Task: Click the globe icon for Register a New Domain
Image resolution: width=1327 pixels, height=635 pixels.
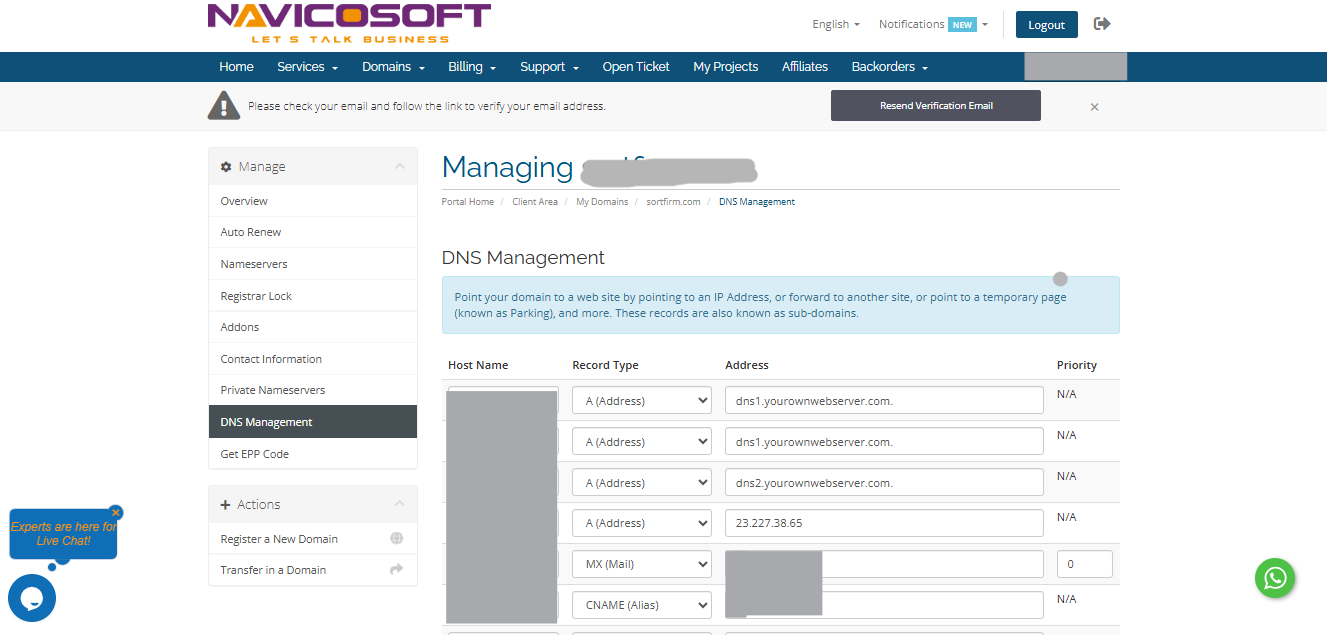Action: tap(396, 539)
